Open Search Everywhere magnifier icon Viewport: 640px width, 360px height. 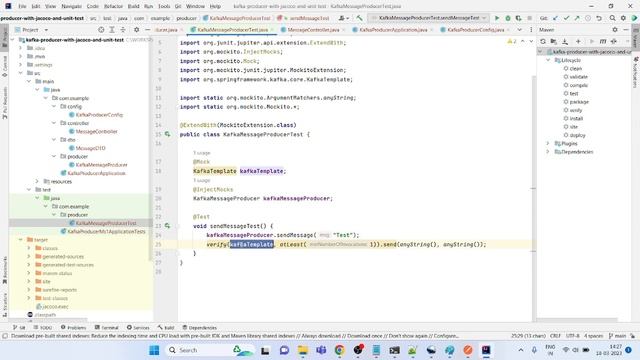click(612, 18)
